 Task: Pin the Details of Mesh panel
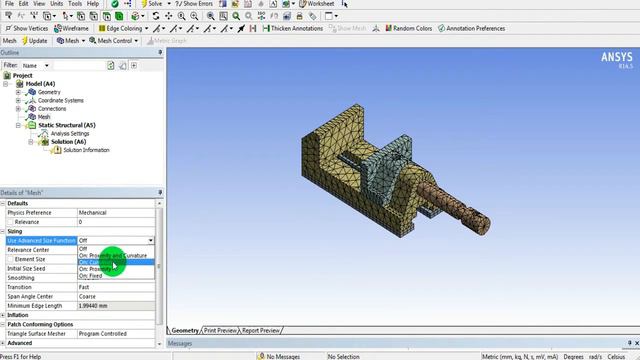[160, 193]
